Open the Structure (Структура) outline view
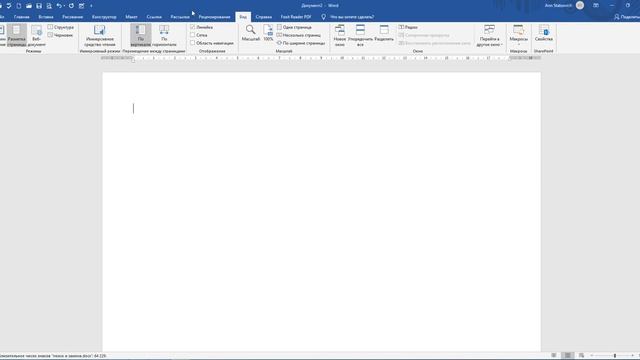Screen dimensions: 640x360 60,27
